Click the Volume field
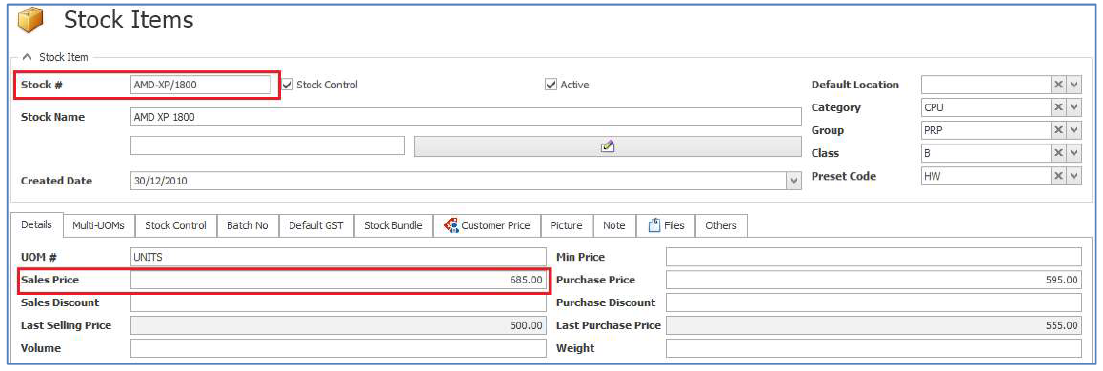This screenshot has width=1103, height=371. (x=338, y=348)
